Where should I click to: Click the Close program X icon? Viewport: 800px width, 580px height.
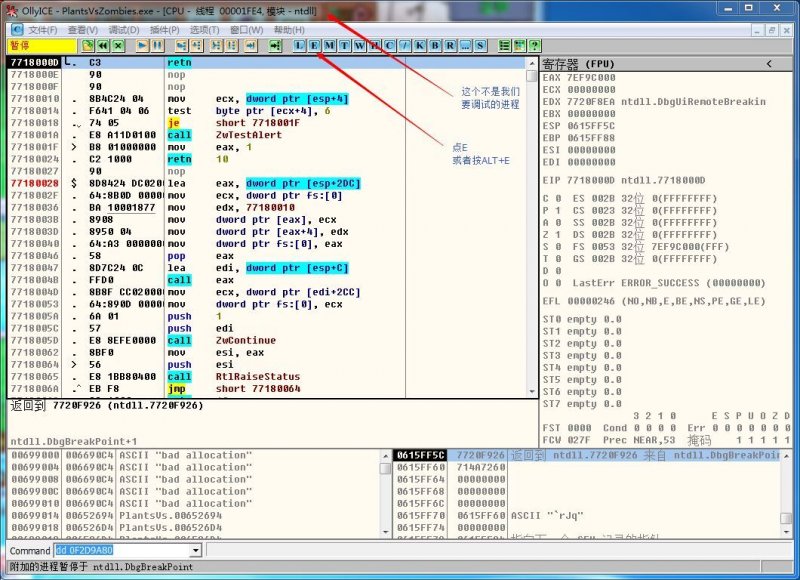[x=118, y=45]
